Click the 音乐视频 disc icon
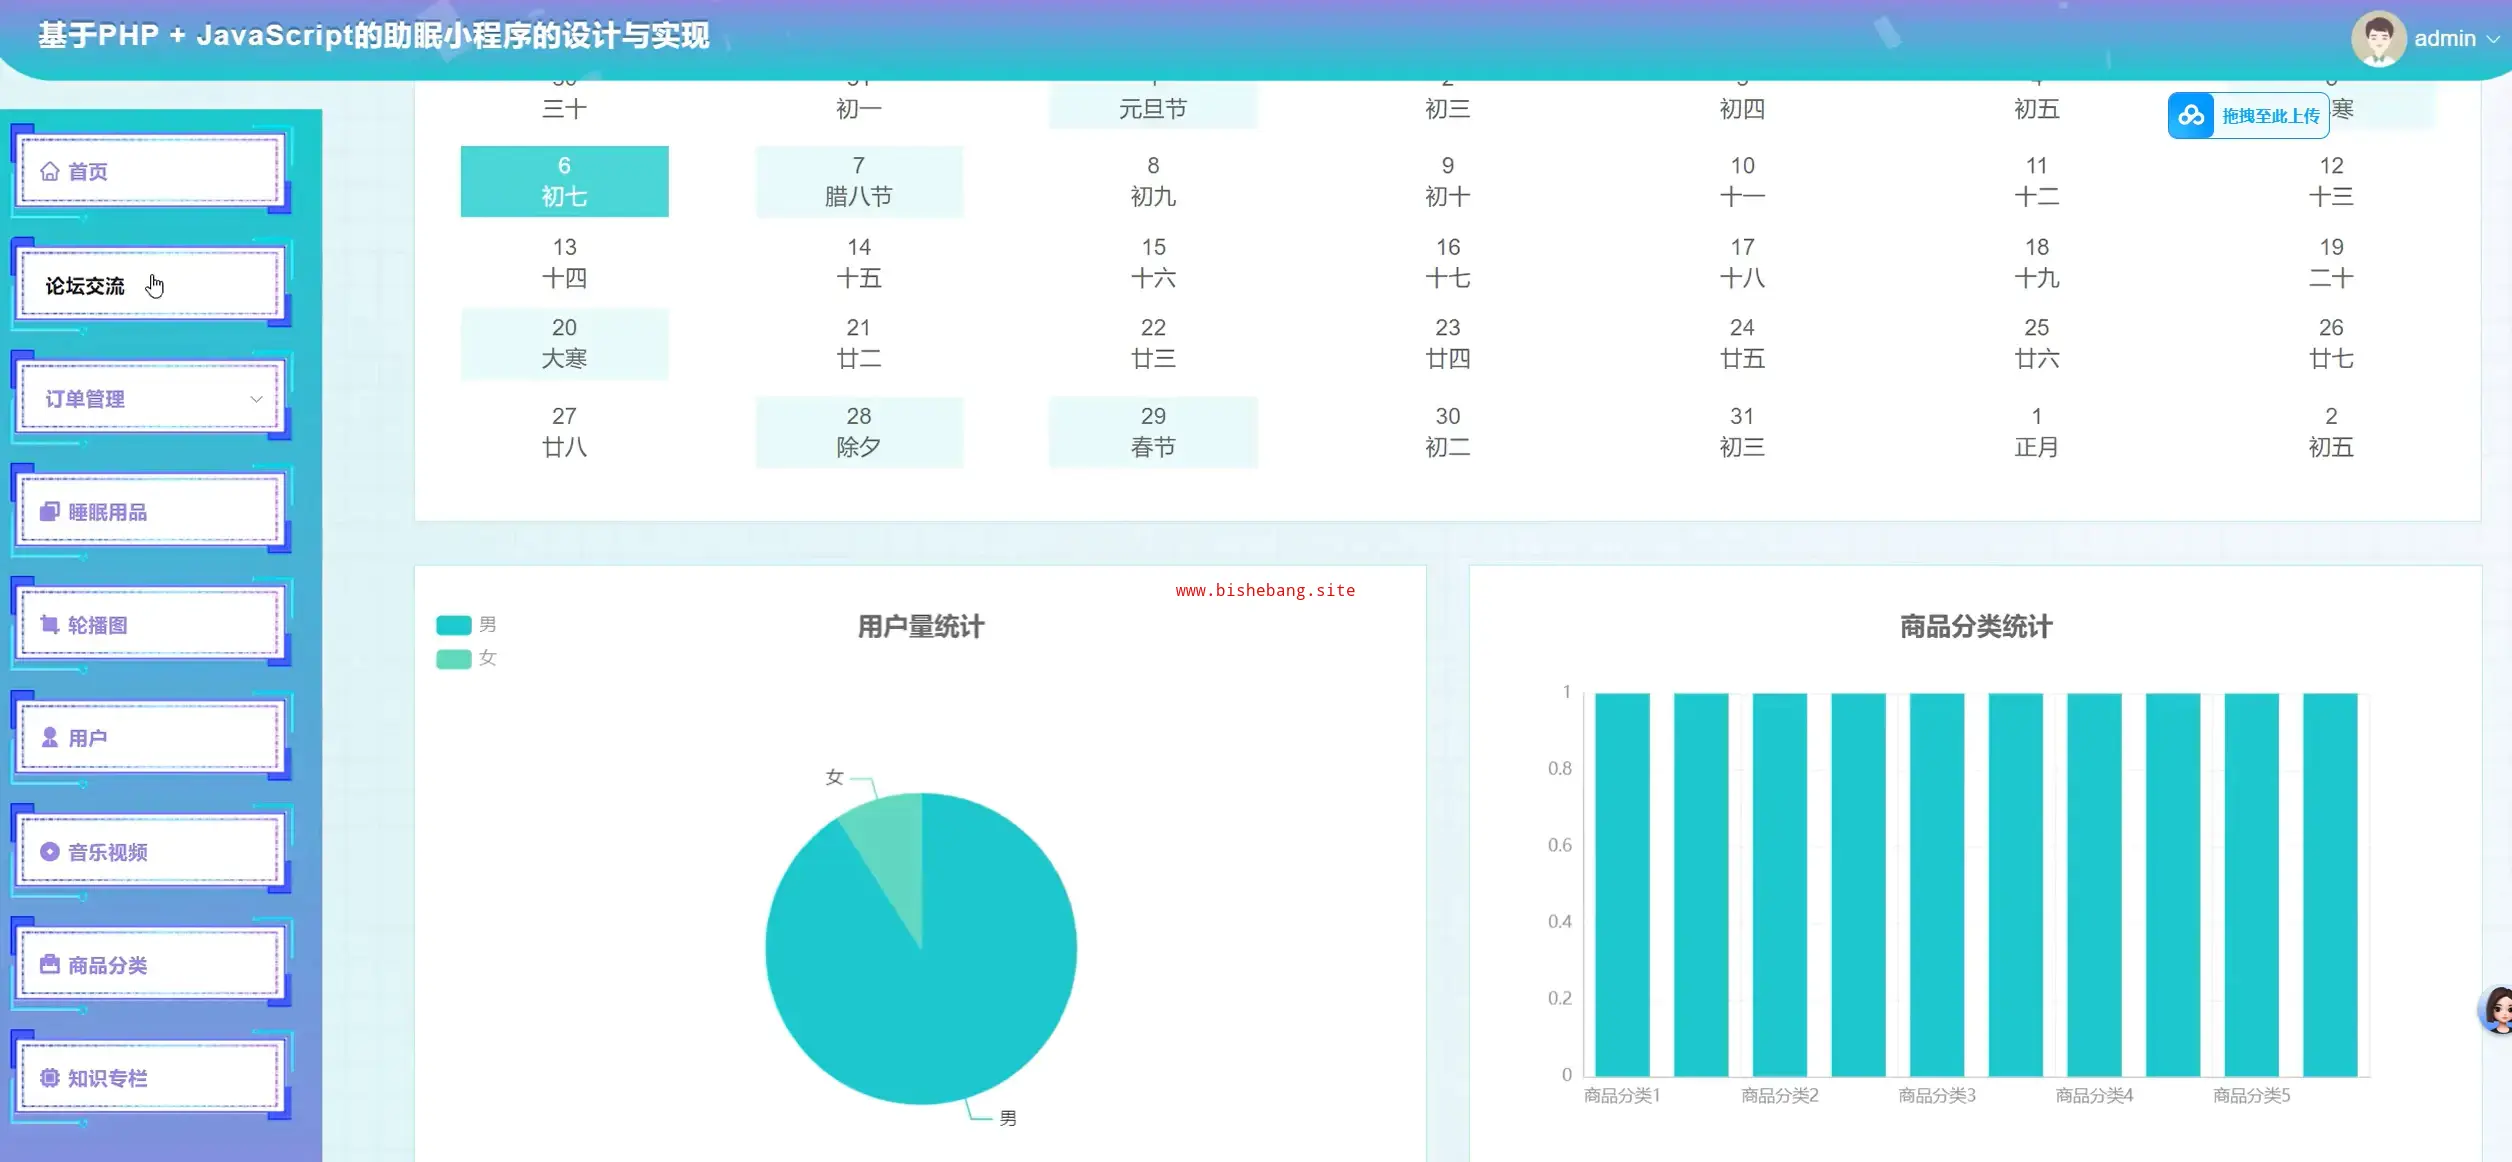The width and height of the screenshot is (2512, 1162). click(49, 852)
